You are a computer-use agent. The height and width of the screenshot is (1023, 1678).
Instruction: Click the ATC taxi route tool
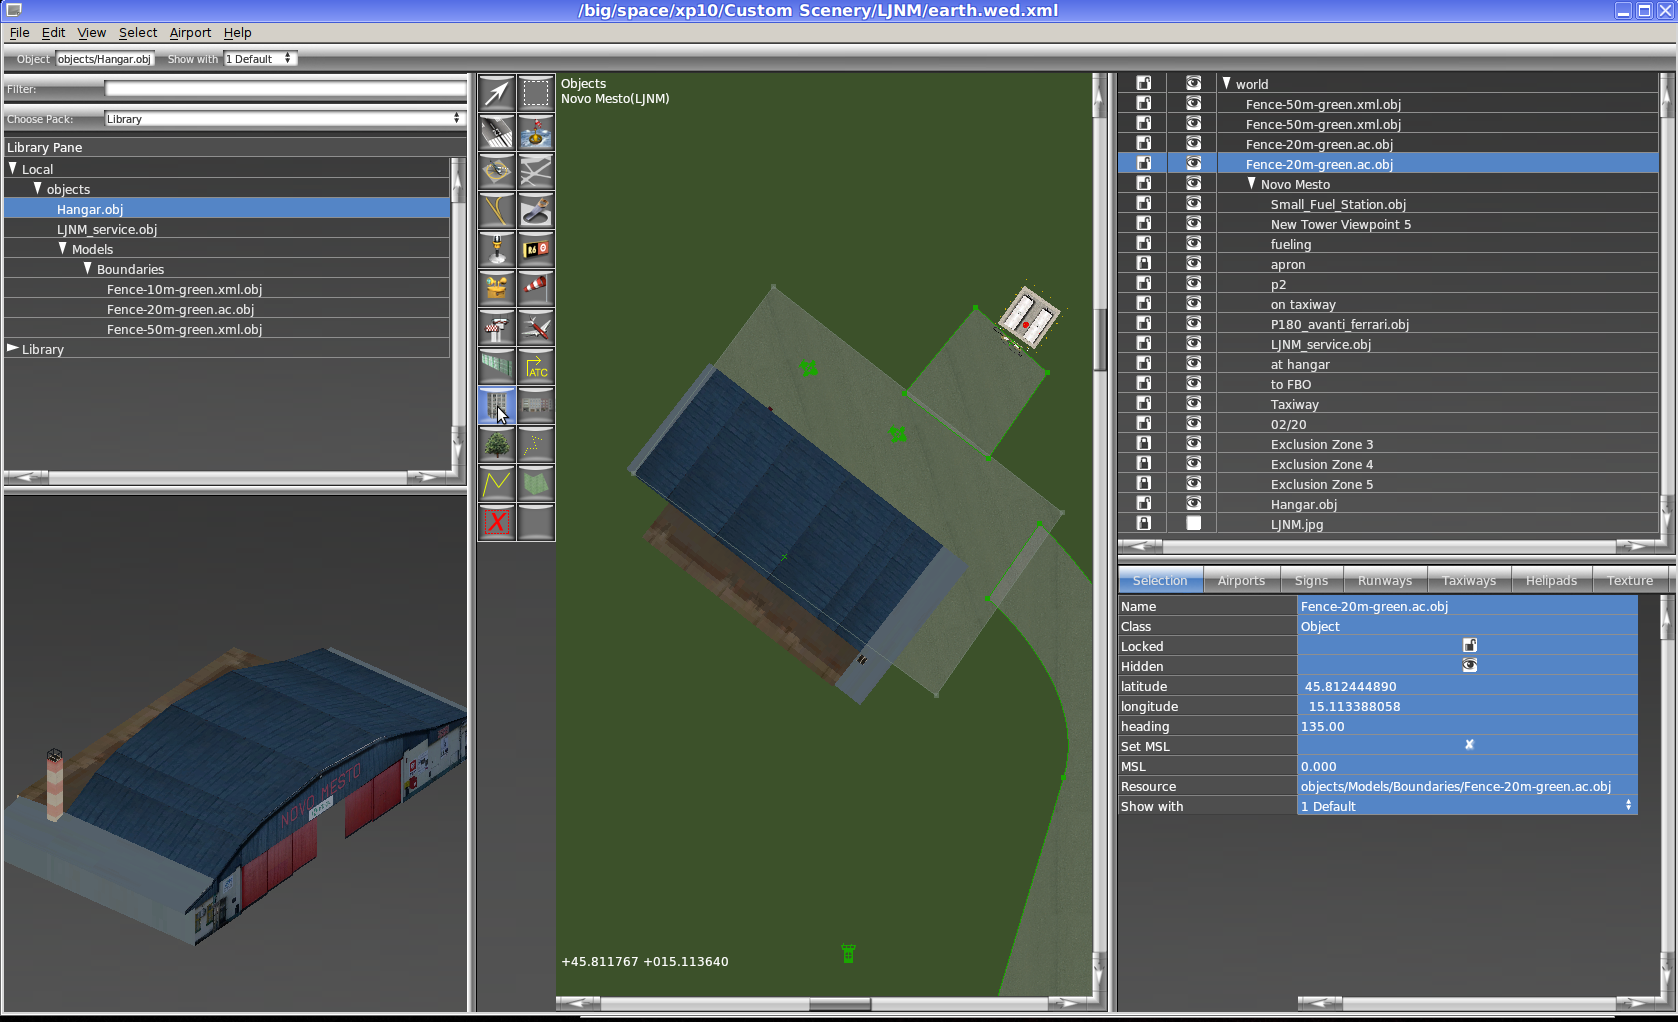(x=536, y=366)
